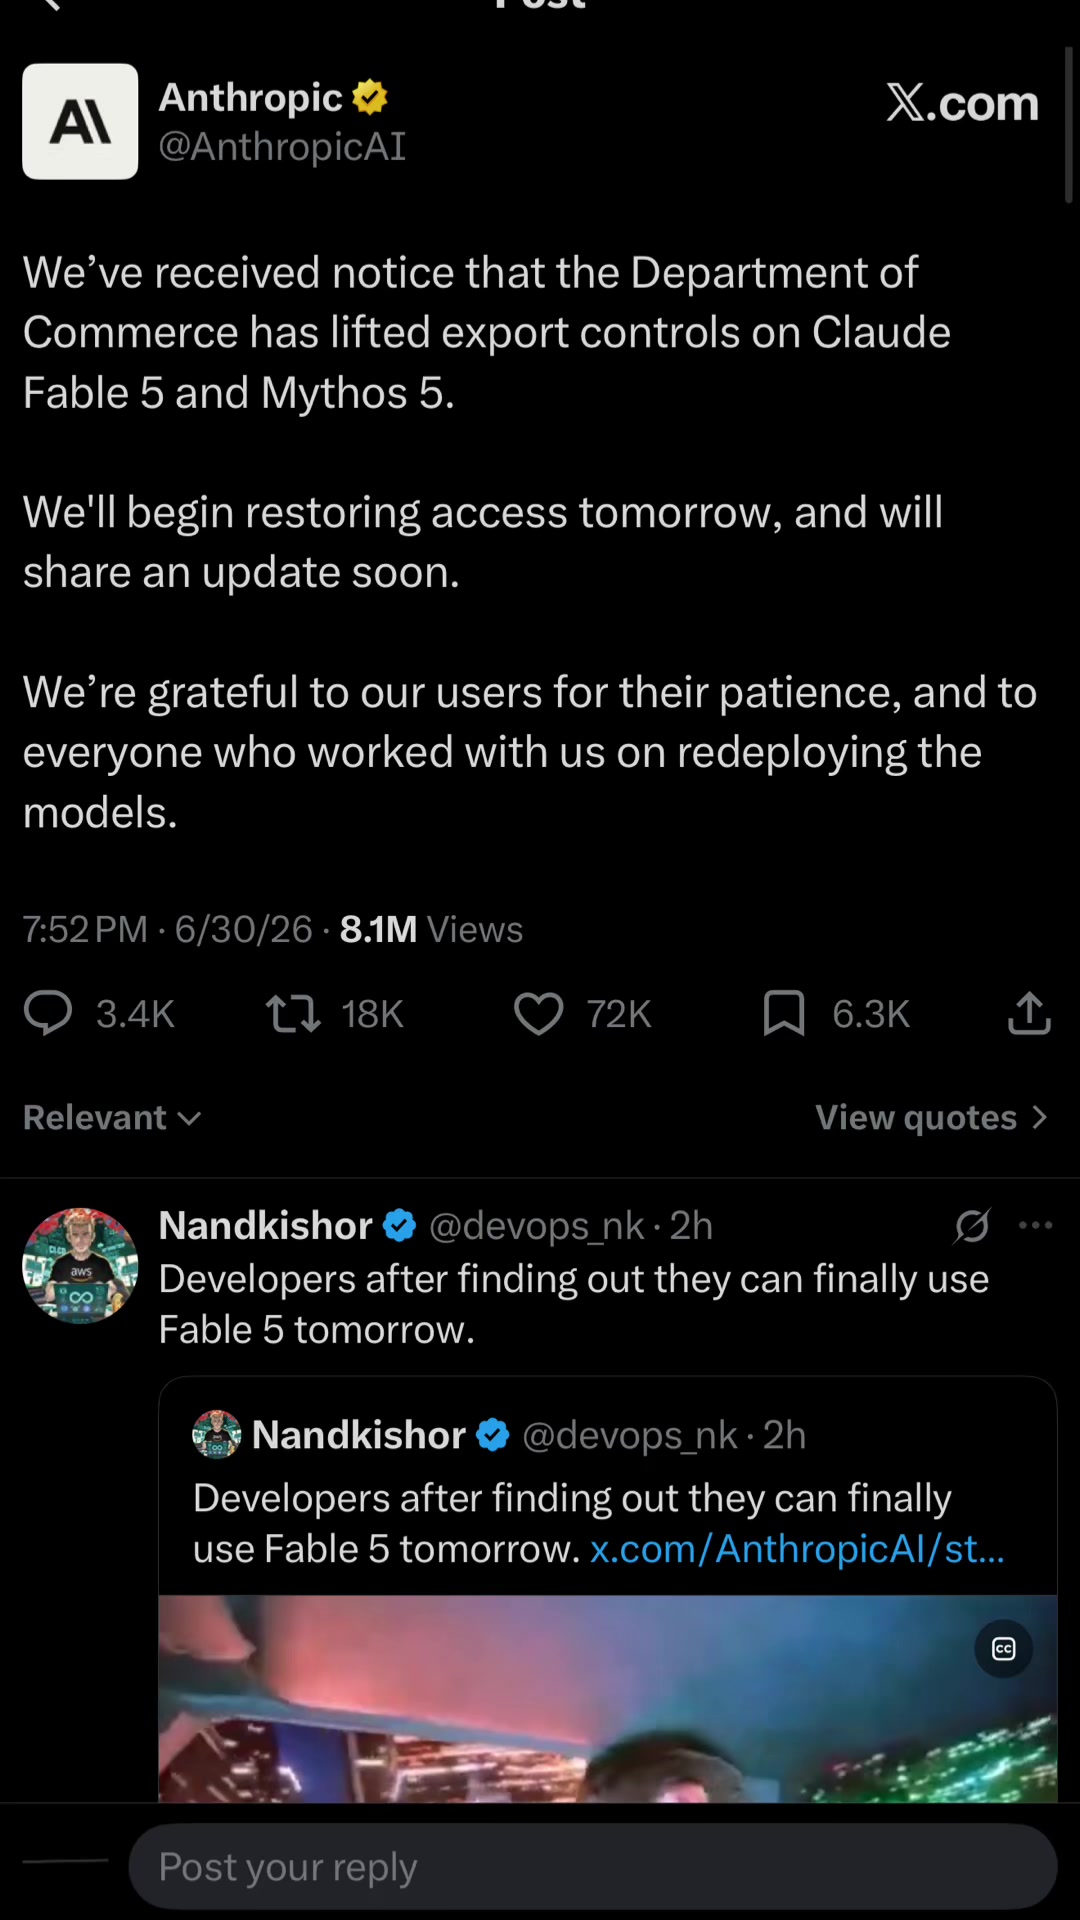Go back with top-left arrow

(x=50, y=5)
